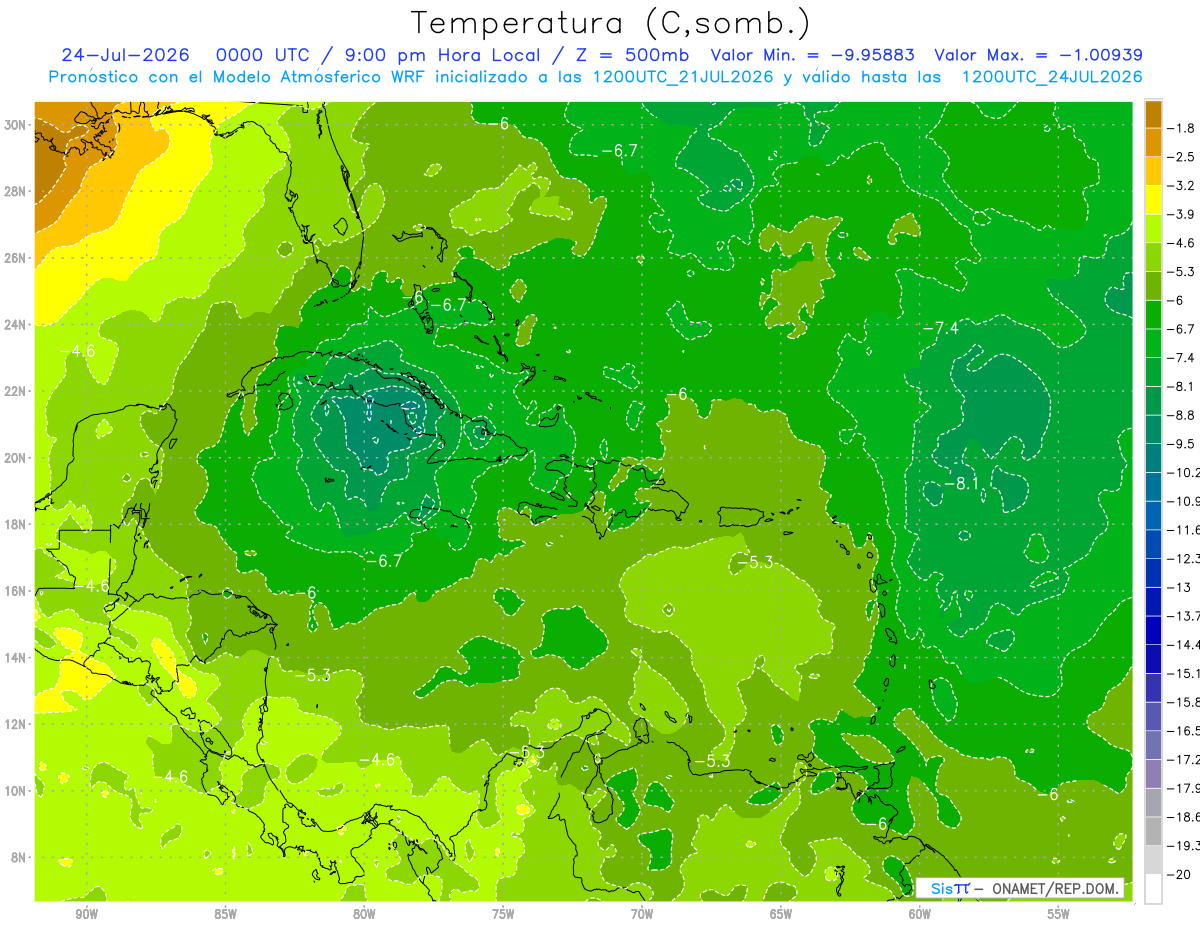Click latitude axis label "20N"
This screenshot has height=927, width=1200.
17,458
